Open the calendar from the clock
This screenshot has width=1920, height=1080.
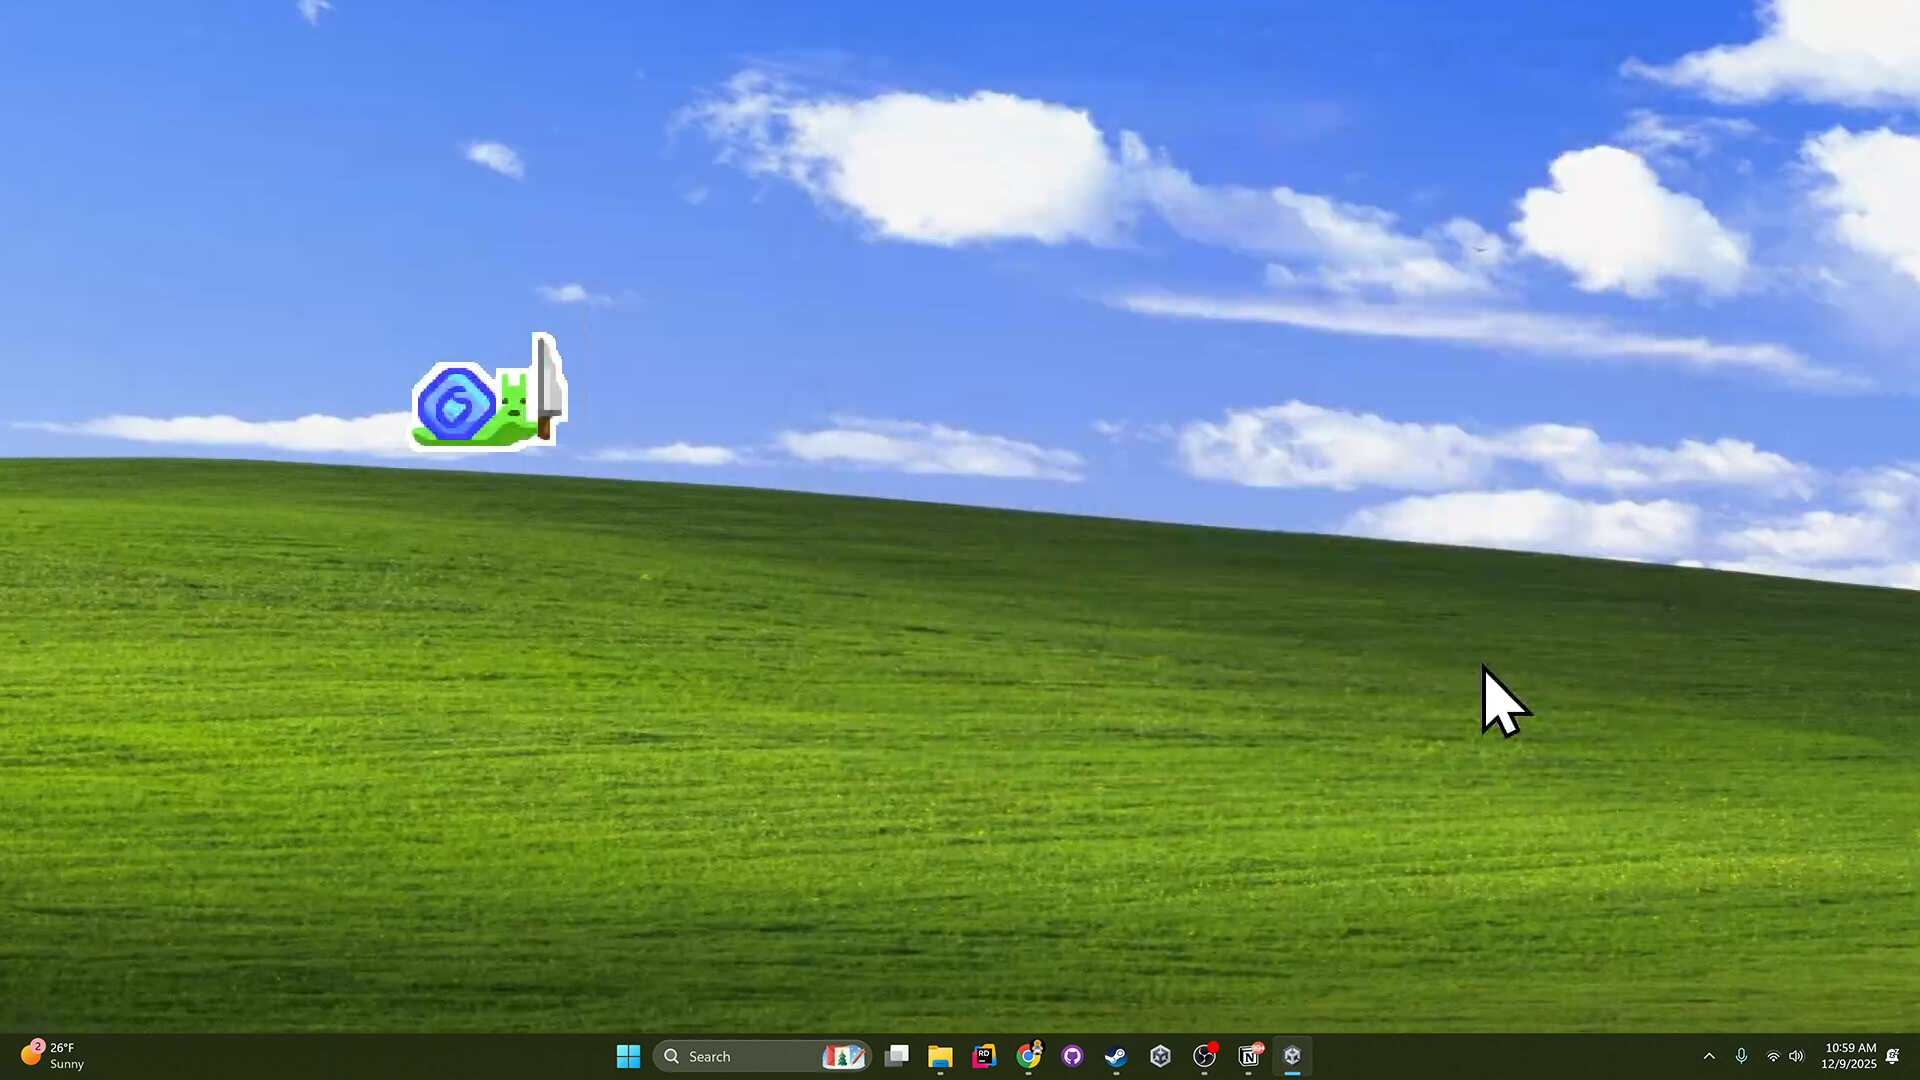point(1848,1056)
